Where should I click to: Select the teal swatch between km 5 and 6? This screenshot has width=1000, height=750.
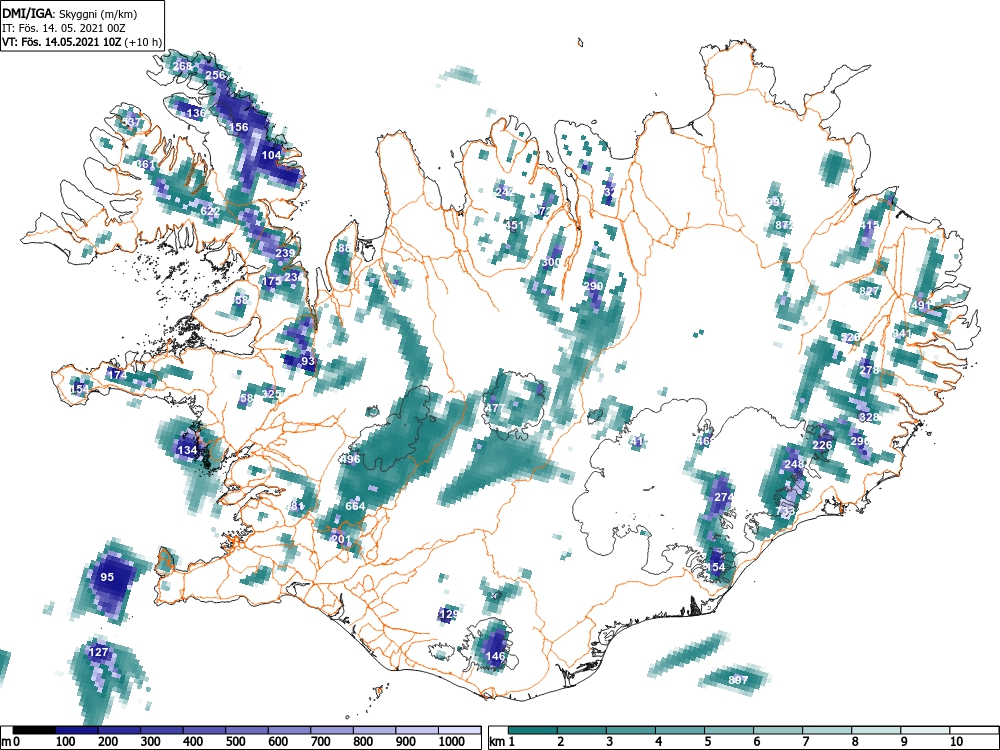tap(729, 730)
